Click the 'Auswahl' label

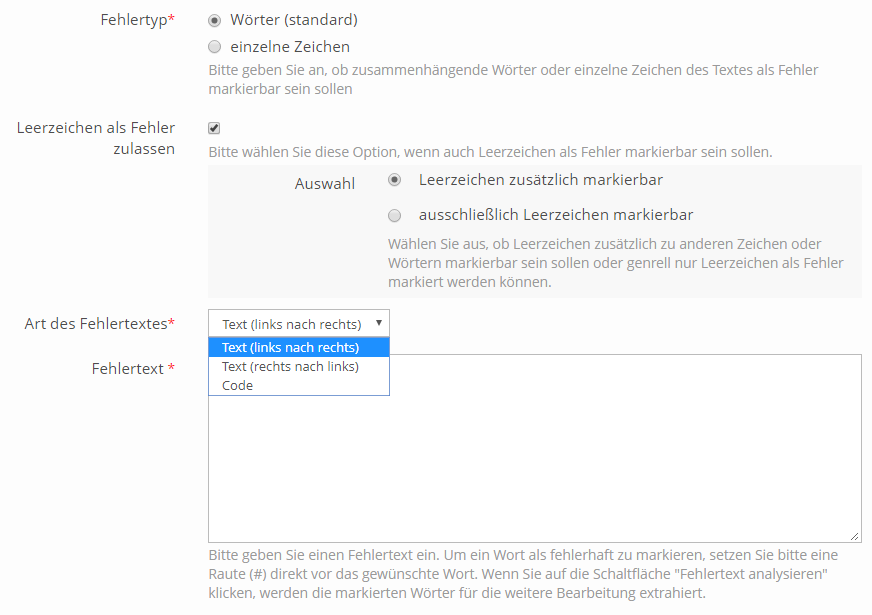[x=325, y=183]
